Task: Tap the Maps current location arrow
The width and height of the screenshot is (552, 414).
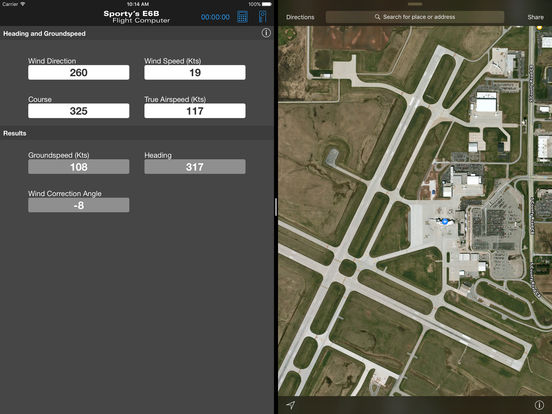Action: tap(290, 405)
